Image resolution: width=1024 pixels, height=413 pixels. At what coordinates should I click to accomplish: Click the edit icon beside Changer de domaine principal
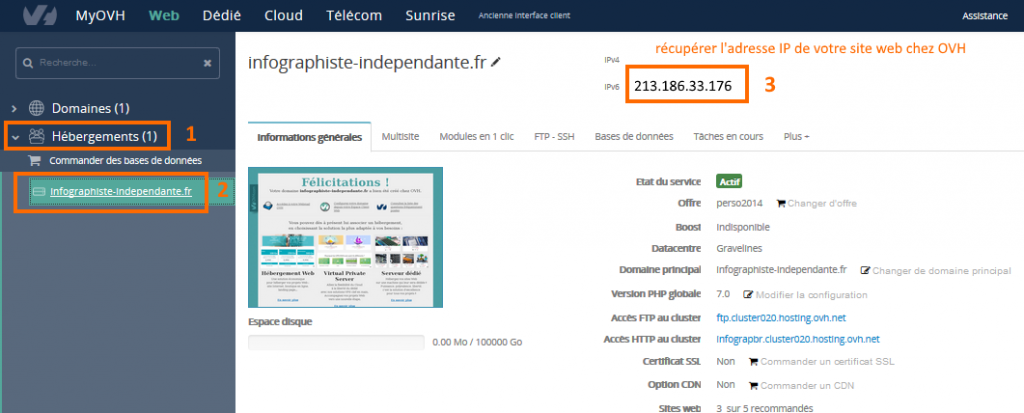point(865,270)
